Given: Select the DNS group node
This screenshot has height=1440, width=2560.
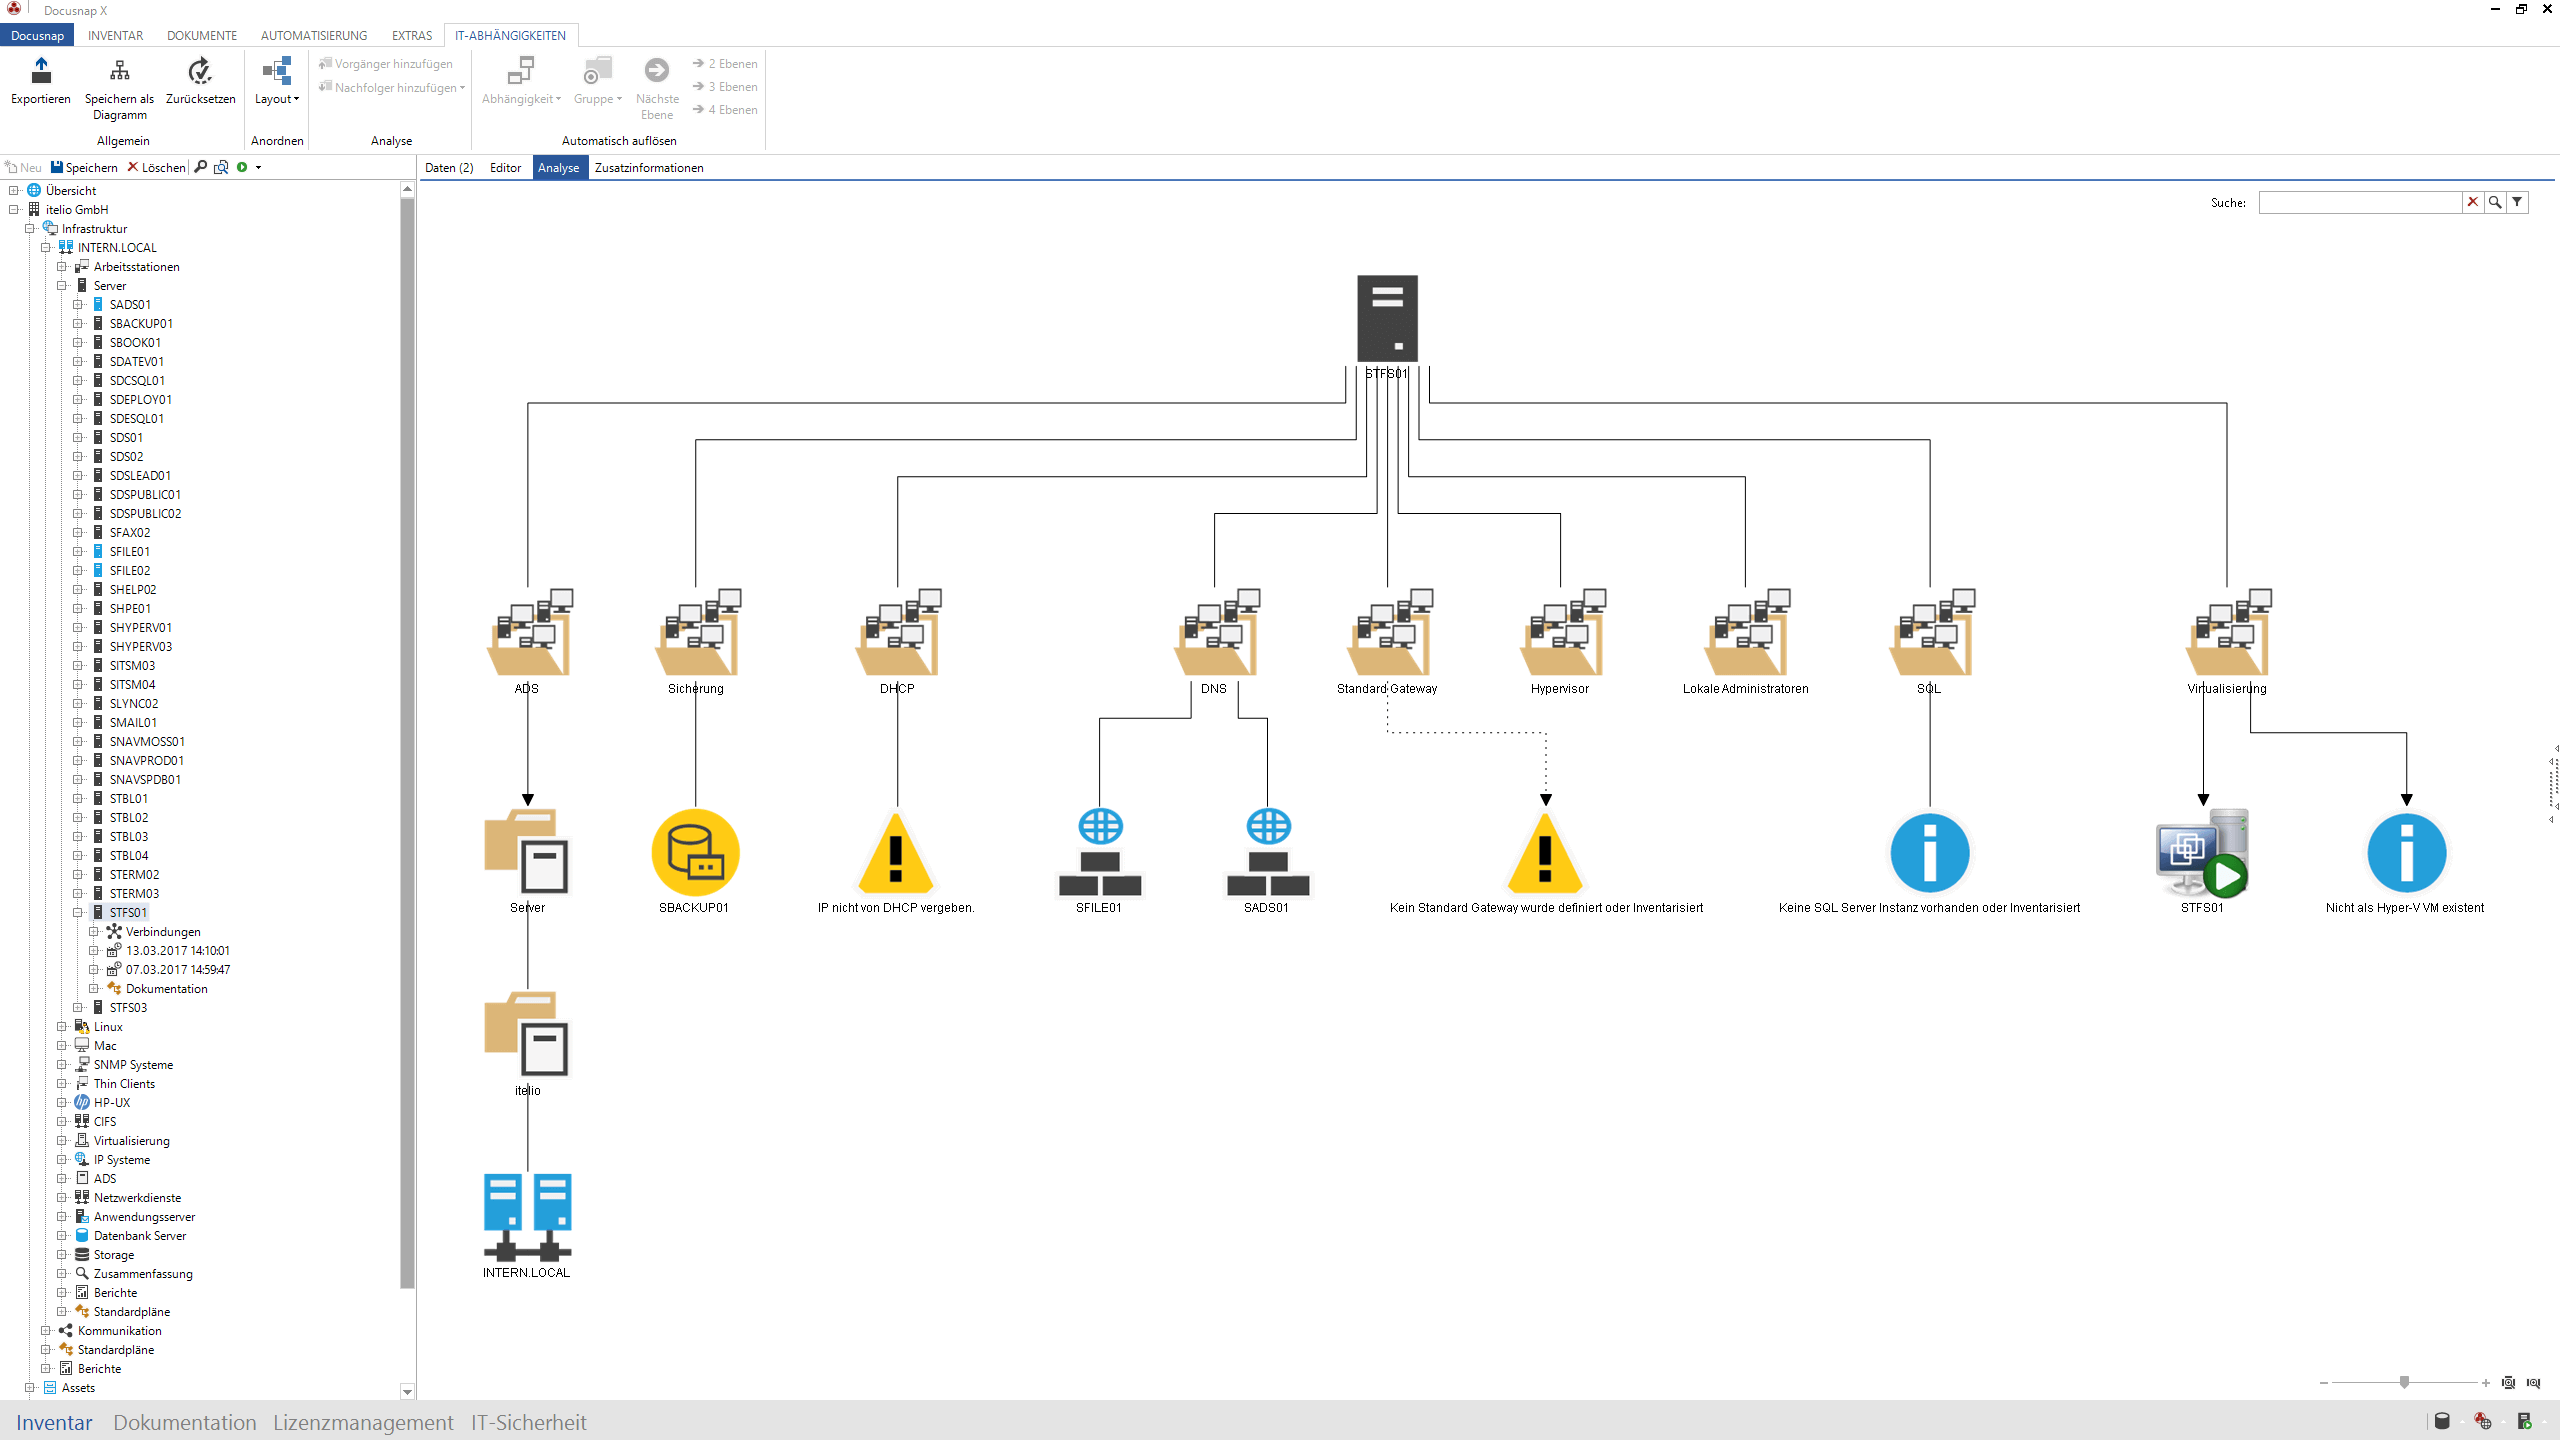Looking at the screenshot, I should pyautogui.click(x=1216, y=632).
